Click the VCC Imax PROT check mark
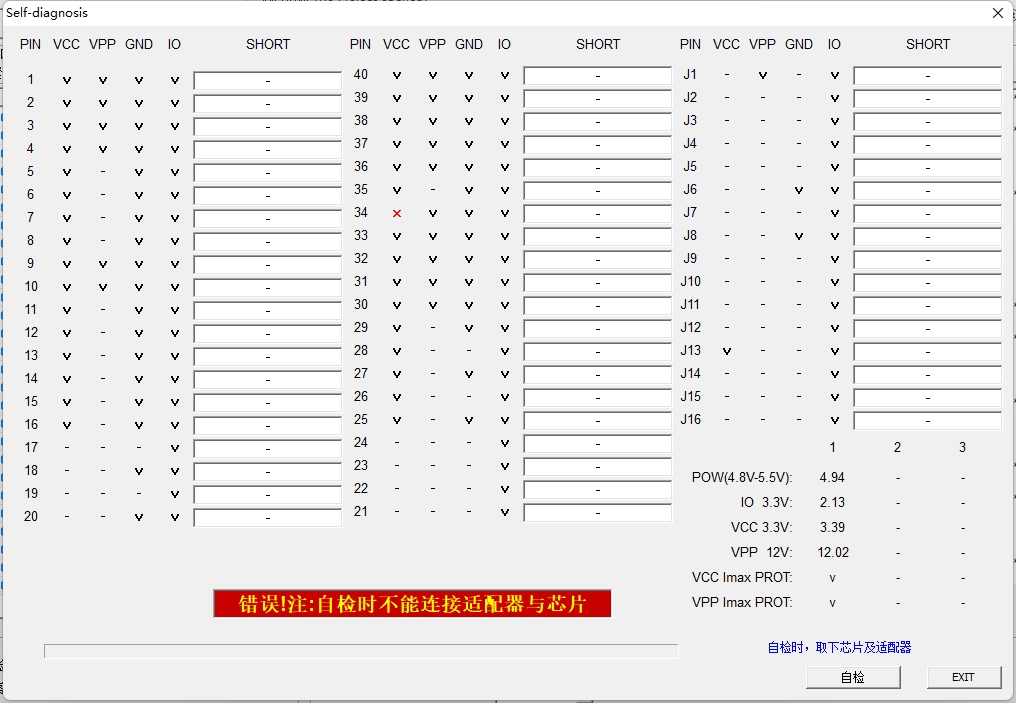 tap(832, 578)
